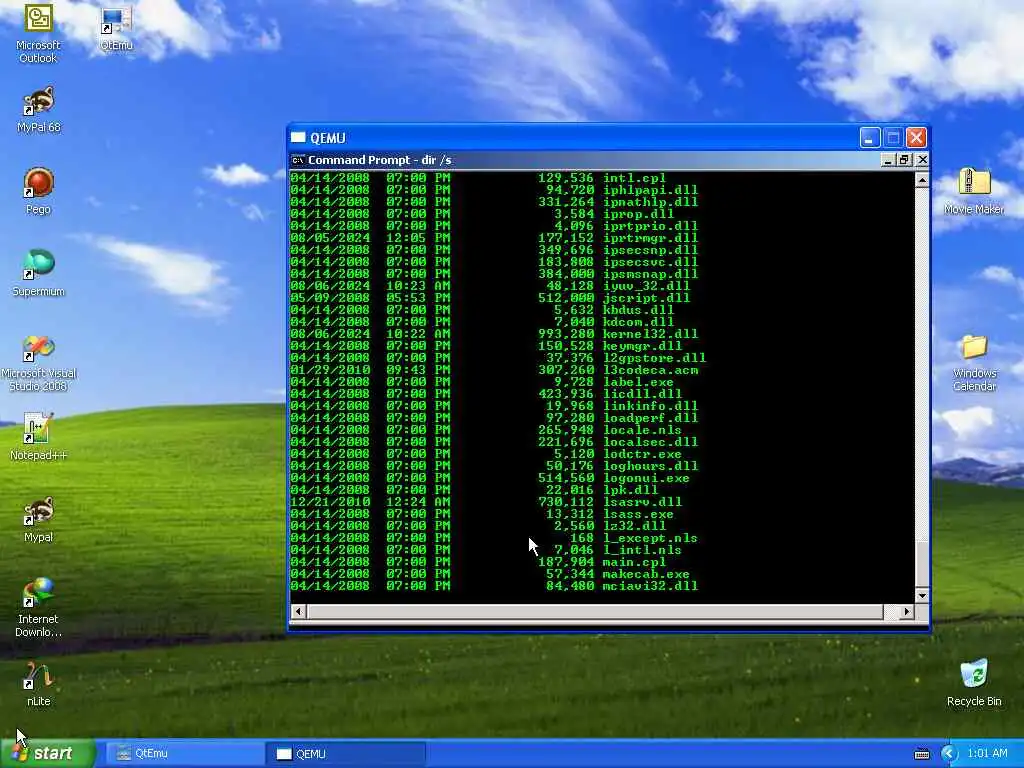Image resolution: width=1024 pixels, height=768 pixels.
Task: Click the taskbar clock showing 1:01 AM
Action: tap(987, 753)
